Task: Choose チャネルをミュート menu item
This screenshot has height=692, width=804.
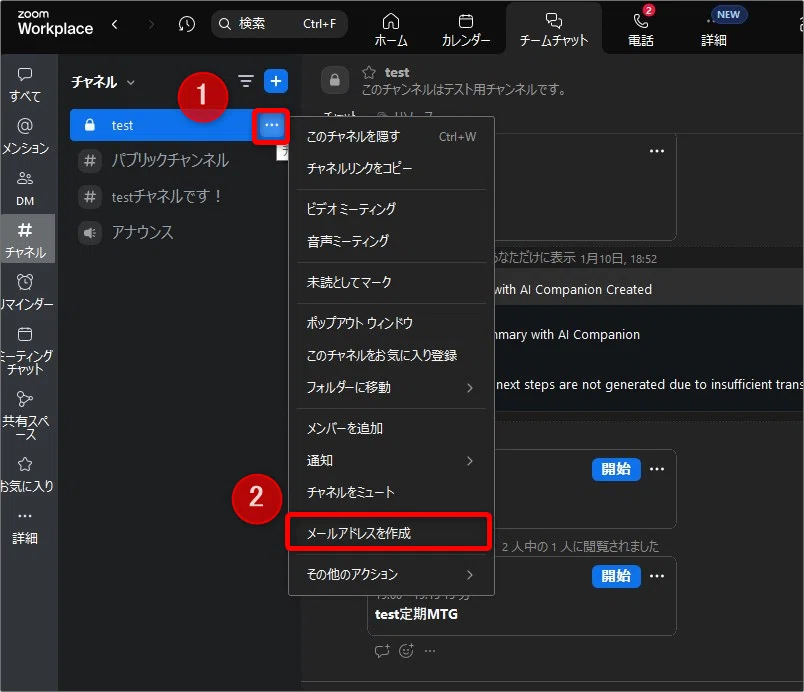Action: coord(391,493)
